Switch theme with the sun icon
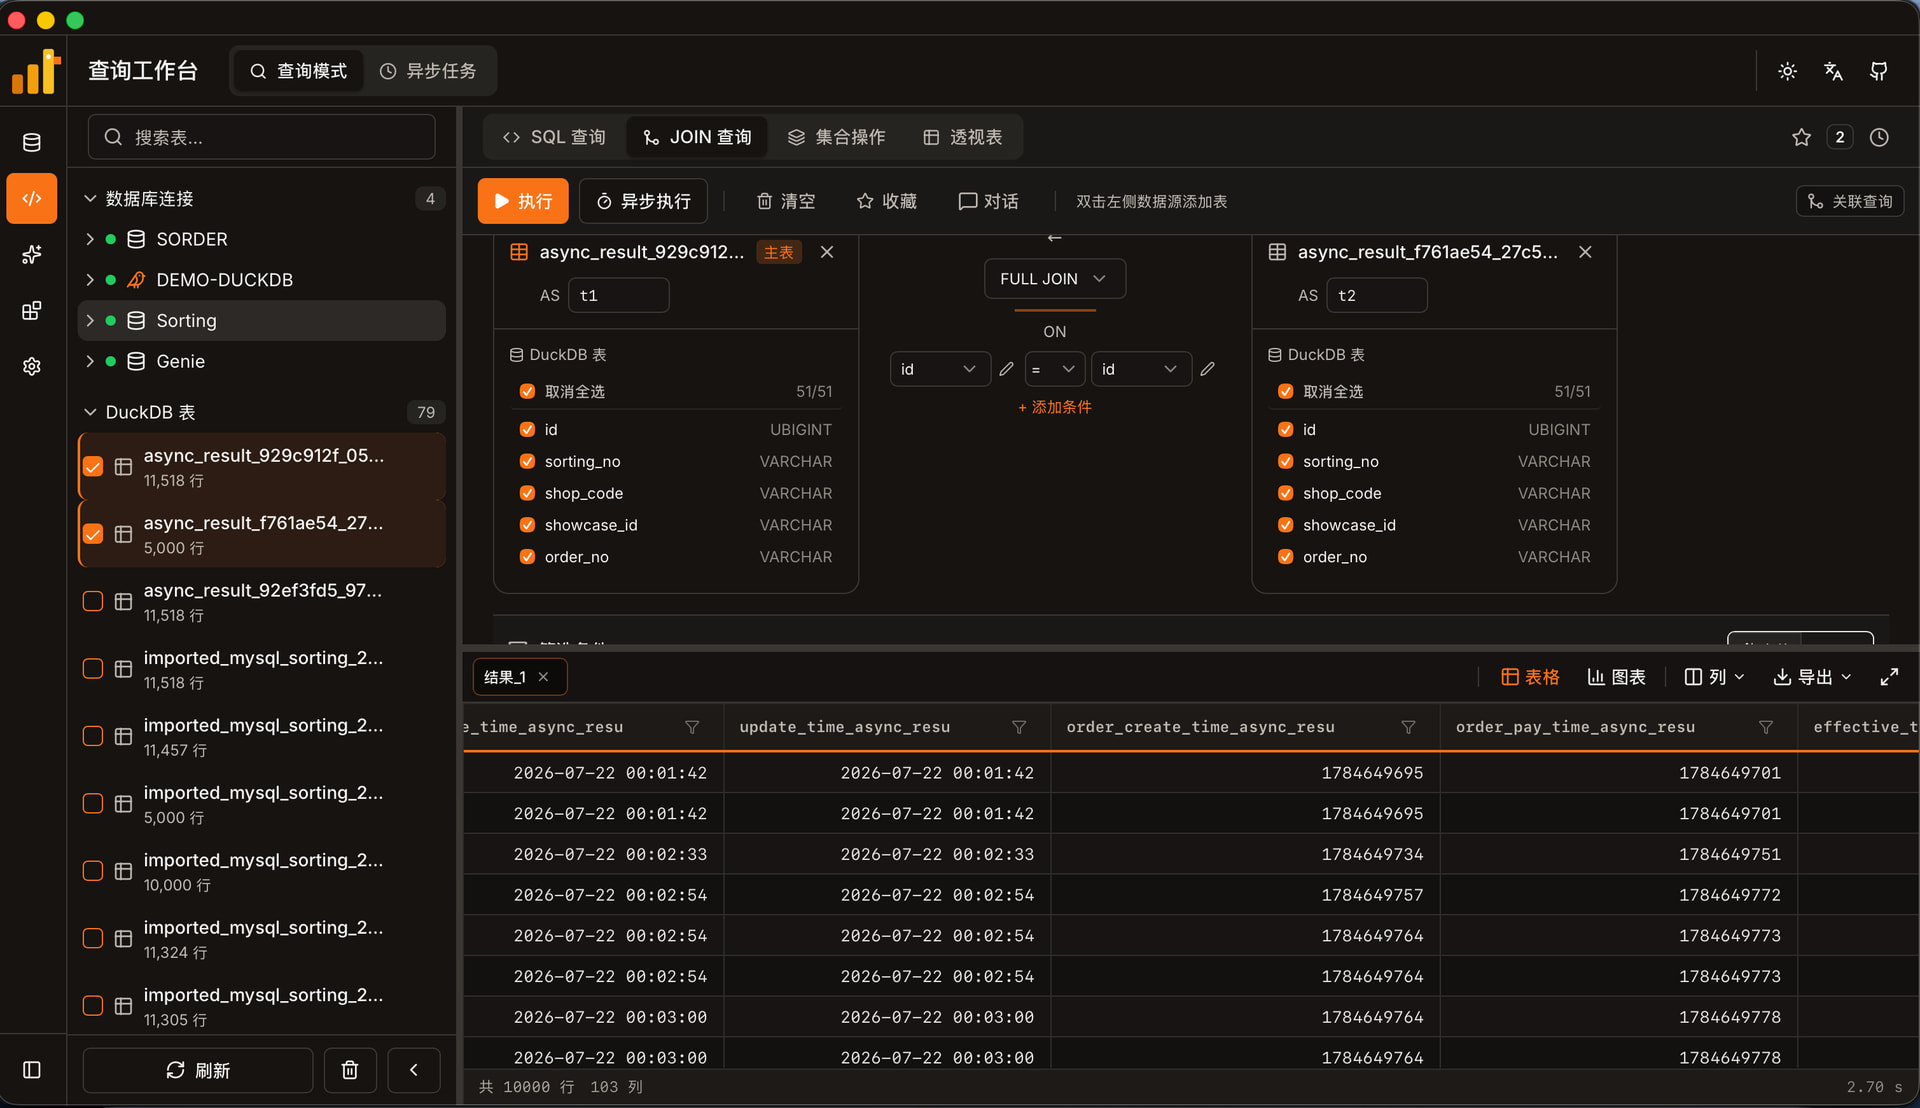1920x1108 pixels. pyautogui.click(x=1788, y=71)
